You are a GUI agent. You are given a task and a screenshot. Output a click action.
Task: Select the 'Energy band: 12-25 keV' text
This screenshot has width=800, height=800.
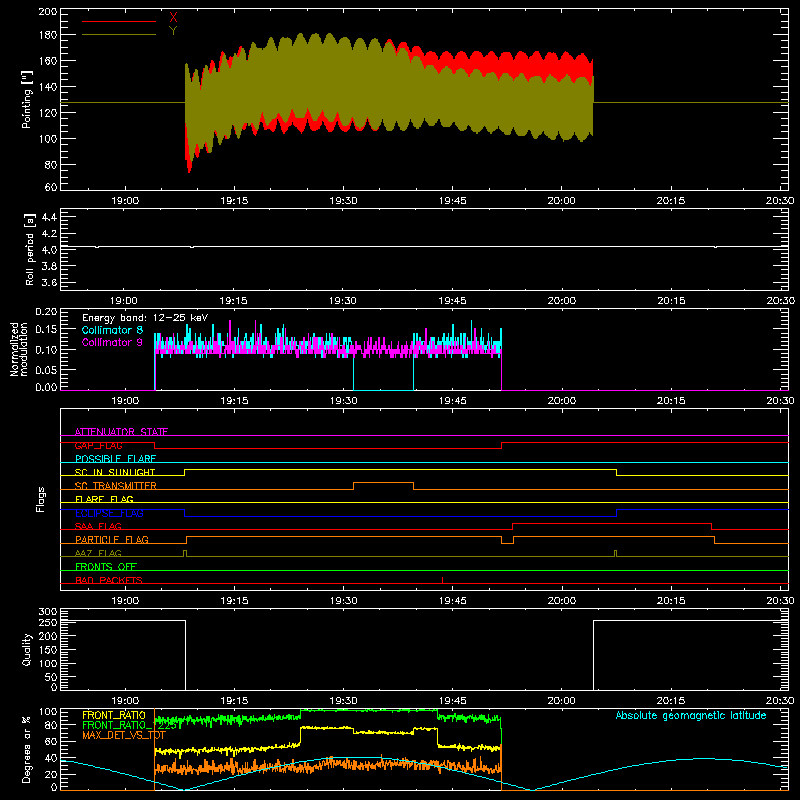coord(145,318)
